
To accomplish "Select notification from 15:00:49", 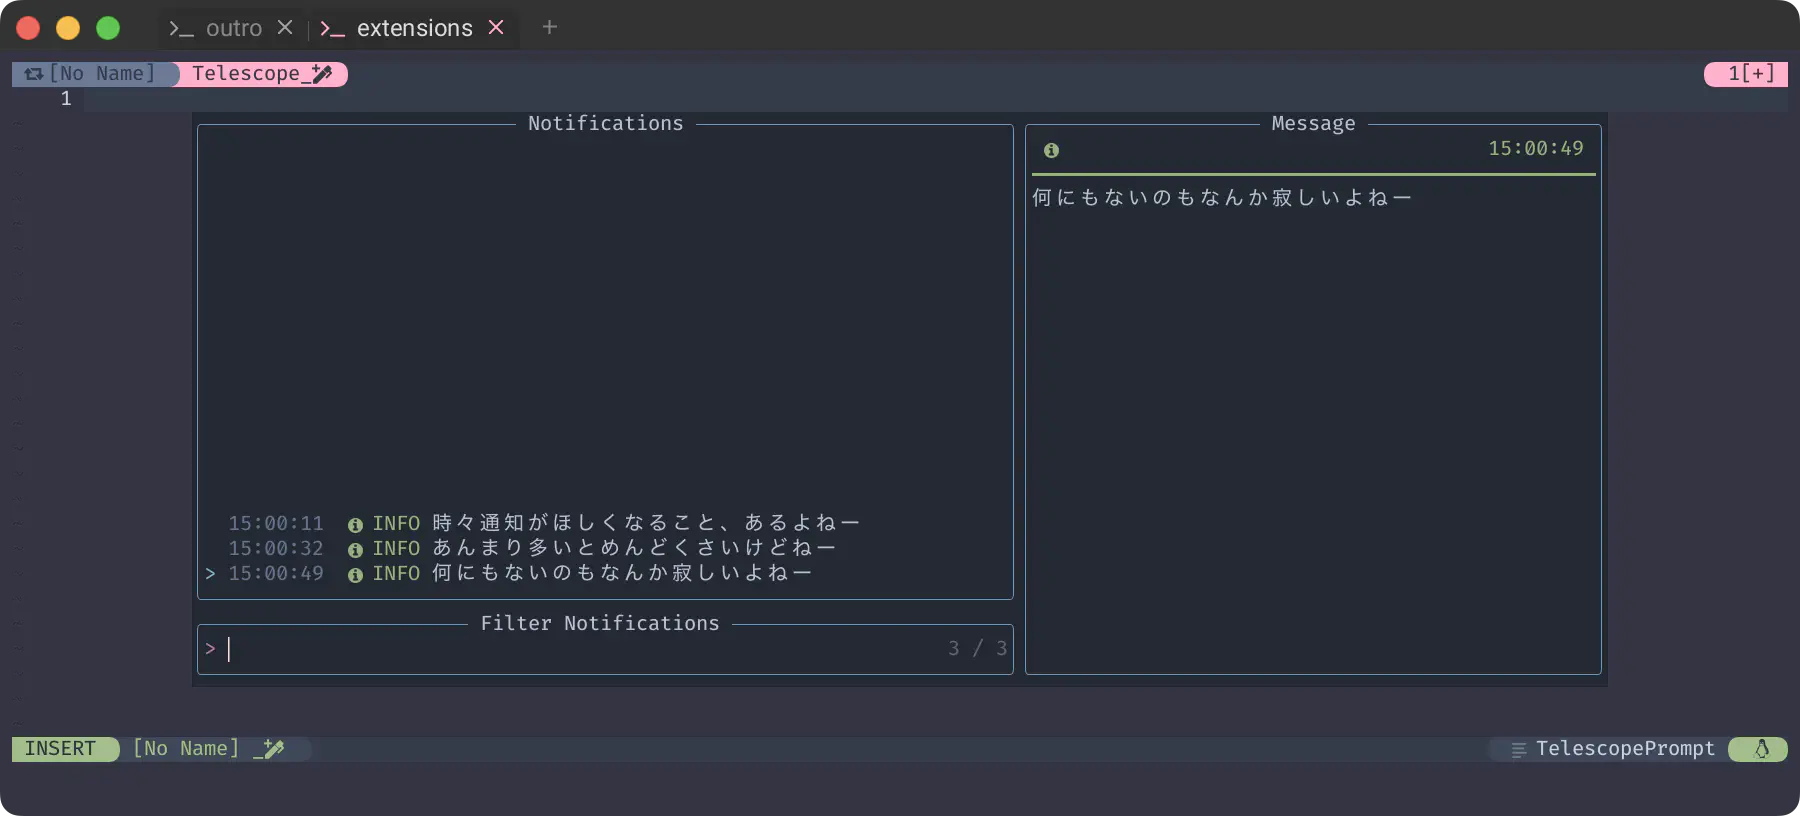I will [x=605, y=573].
